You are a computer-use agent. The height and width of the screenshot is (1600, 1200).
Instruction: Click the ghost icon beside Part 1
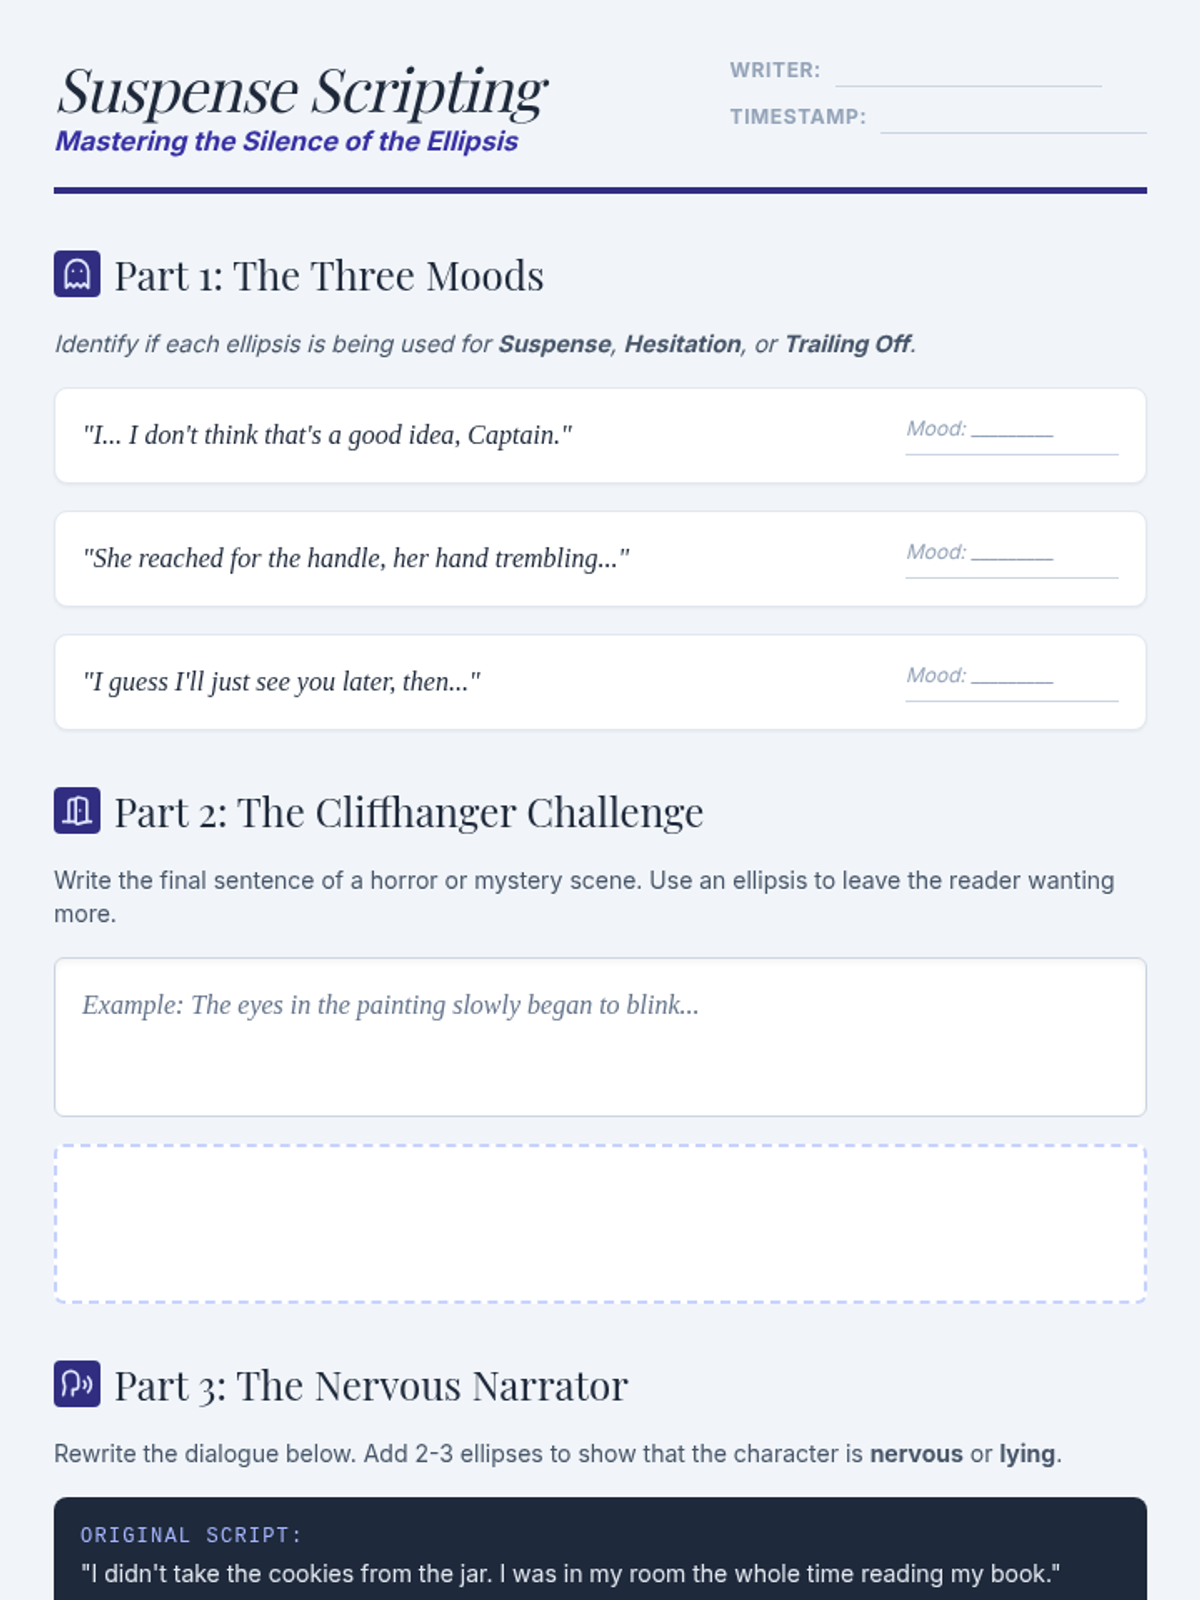pyautogui.click(x=77, y=274)
